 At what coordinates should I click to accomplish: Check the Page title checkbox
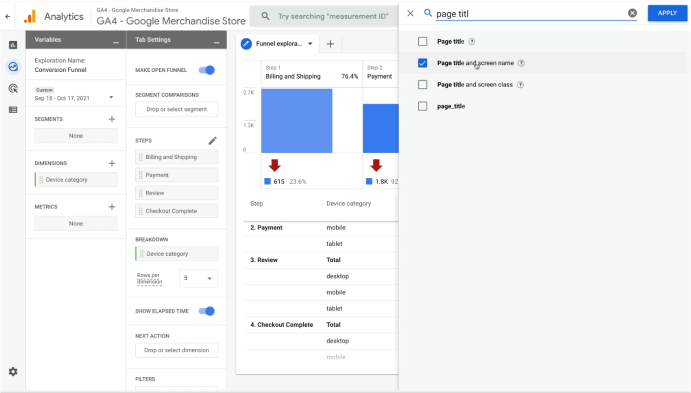[422, 41]
